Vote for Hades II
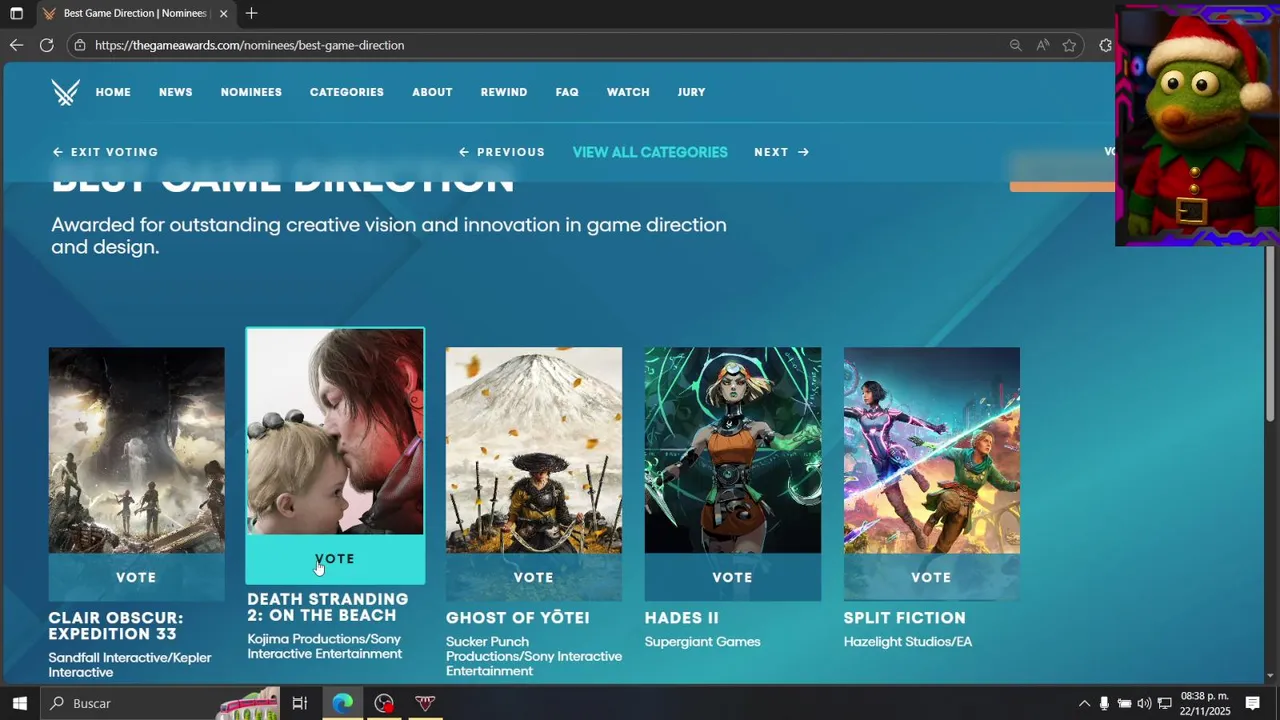This screenshot has width=1280, height=720. 733,577
